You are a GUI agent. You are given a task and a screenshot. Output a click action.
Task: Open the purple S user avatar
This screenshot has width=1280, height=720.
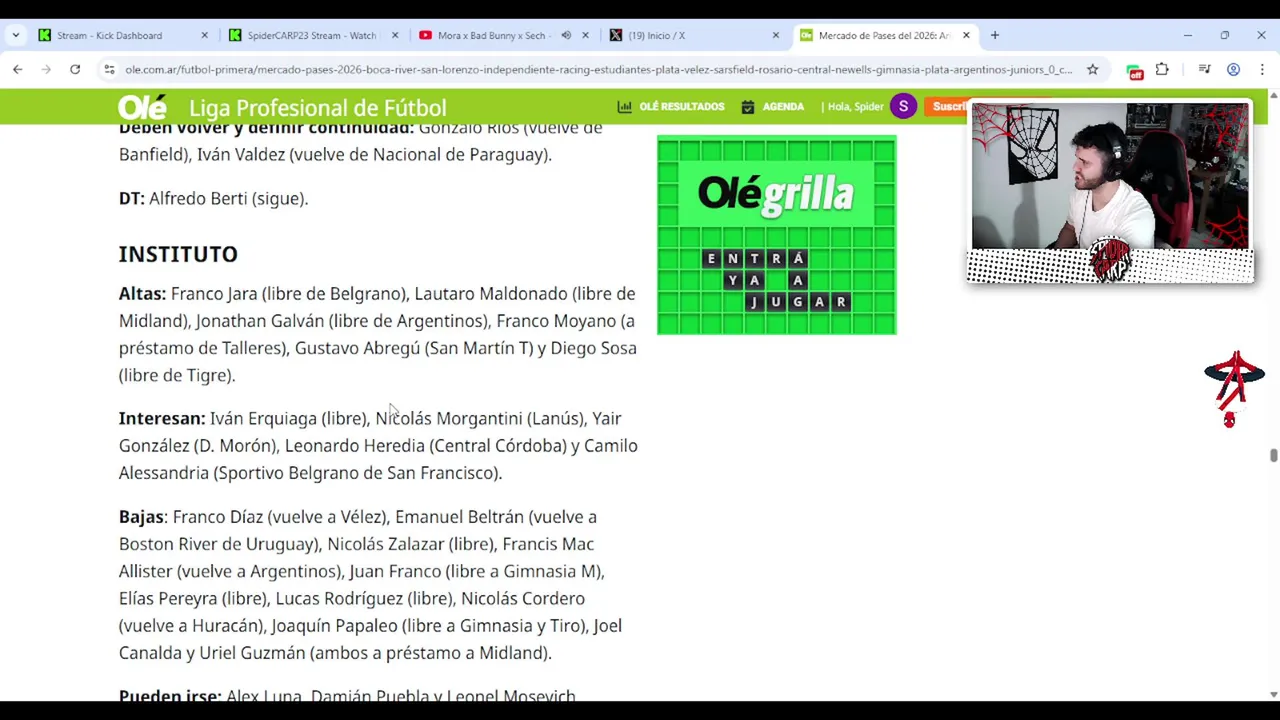[x=903, y=106]
